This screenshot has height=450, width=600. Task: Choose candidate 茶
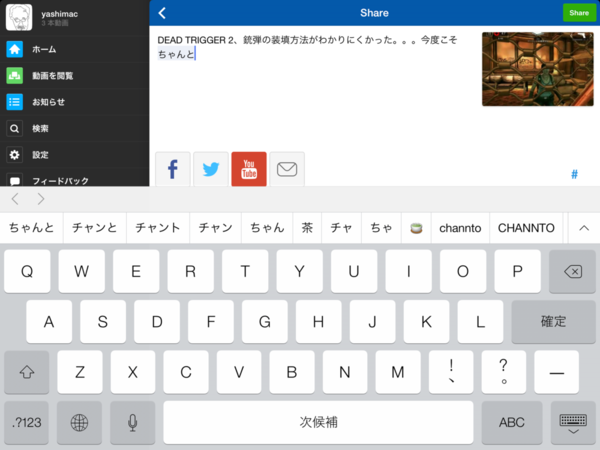(307, 228)
